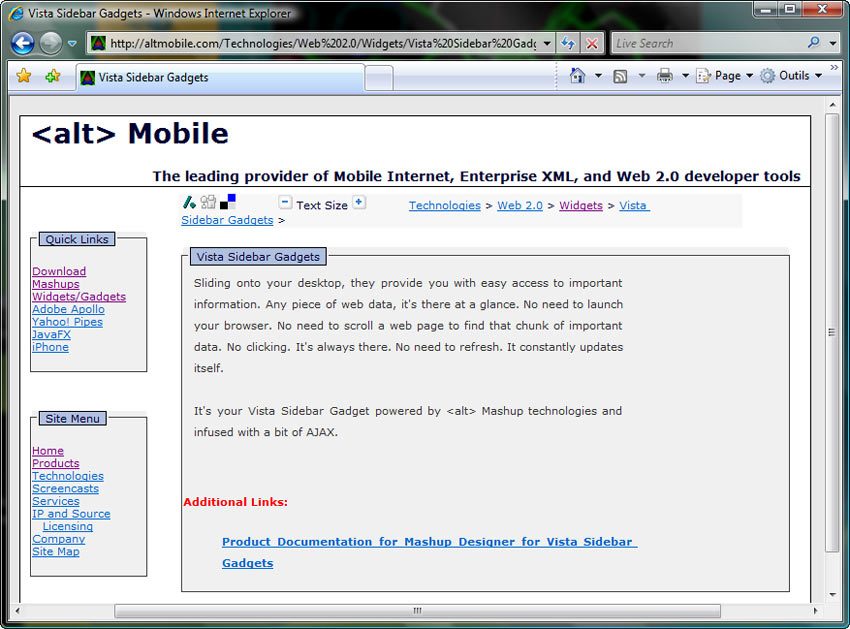This screenshot has height=629, width=850.
Task: Open the Widgets/Gadgets quick link
Action: [79, 297]
